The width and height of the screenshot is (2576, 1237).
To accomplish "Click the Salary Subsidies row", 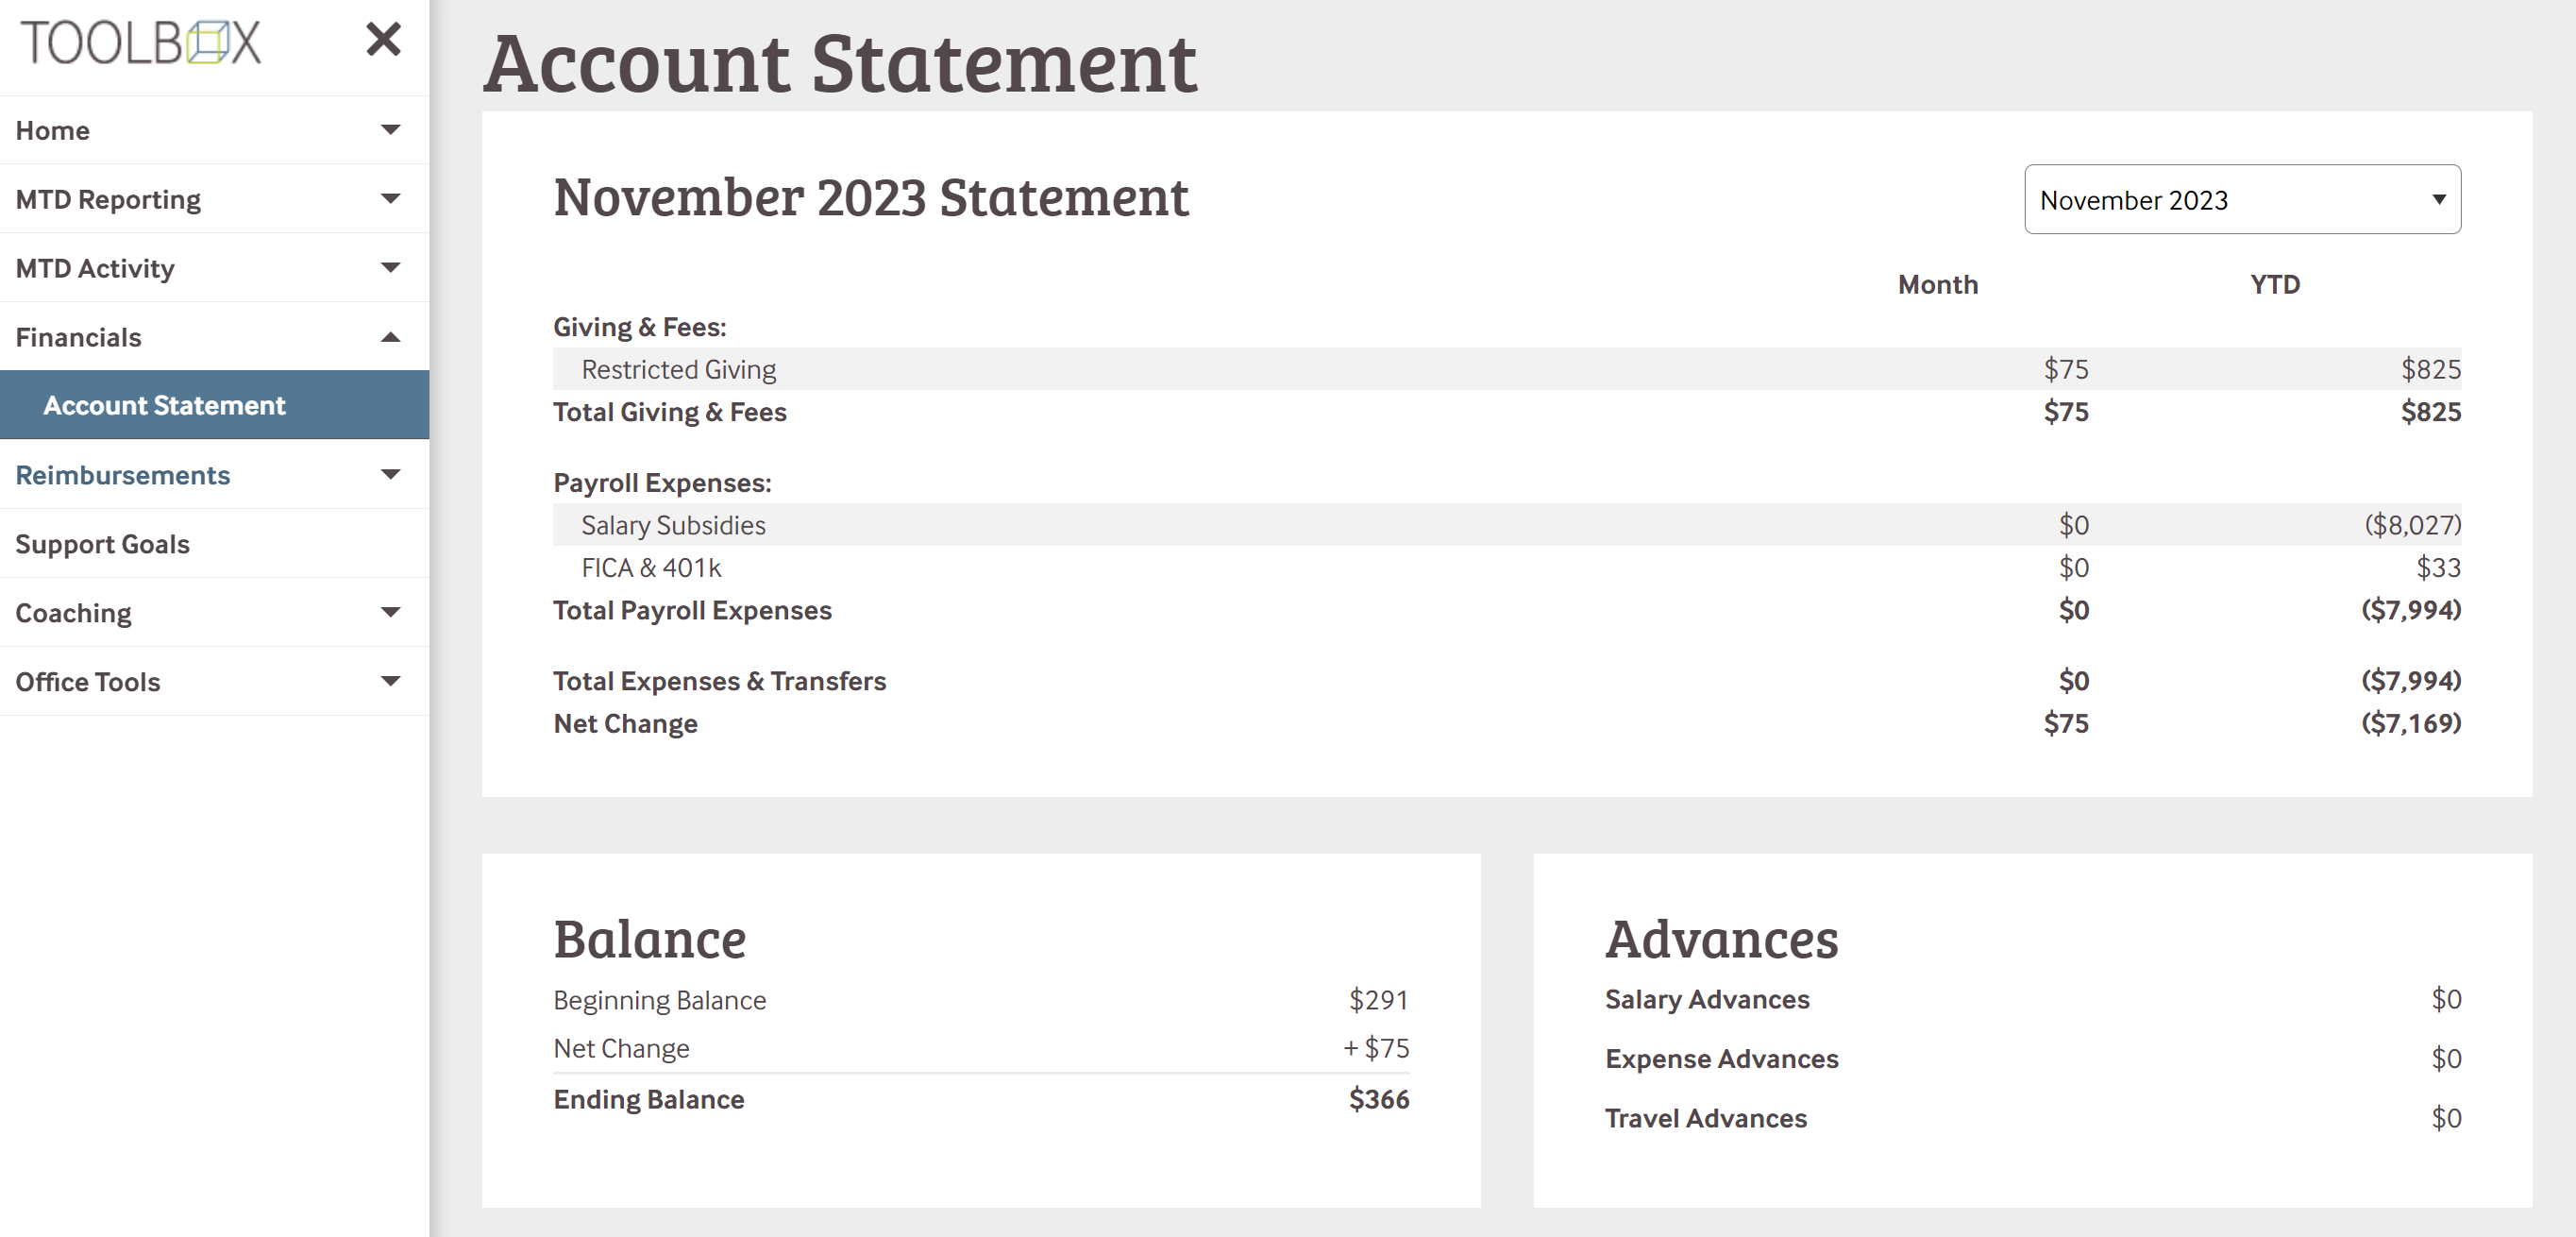I will [x=674, y=525].
